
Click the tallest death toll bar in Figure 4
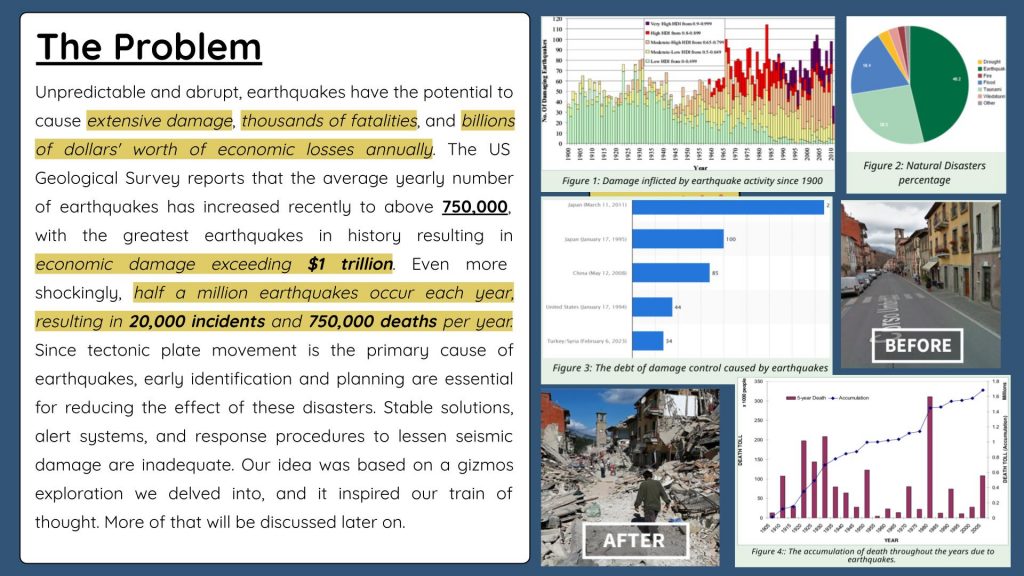point(930,457)
